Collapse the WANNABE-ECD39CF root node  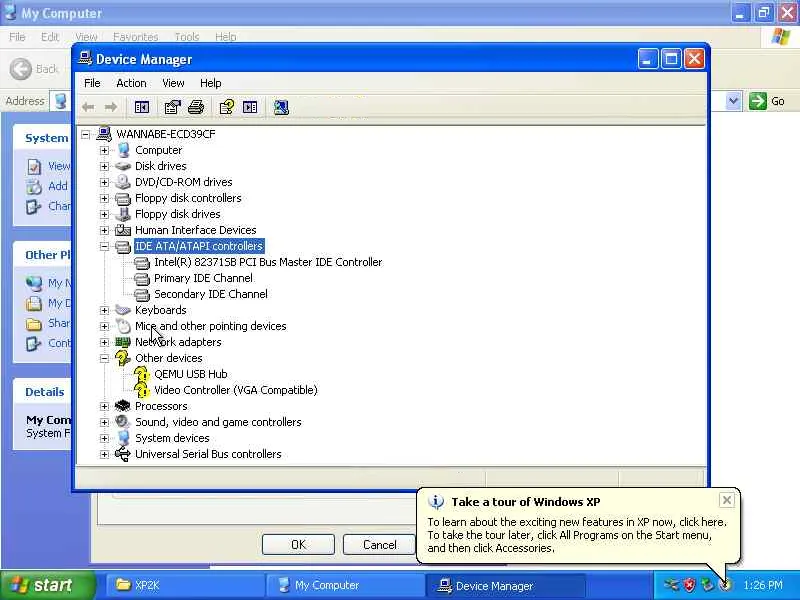pos(85,134)
